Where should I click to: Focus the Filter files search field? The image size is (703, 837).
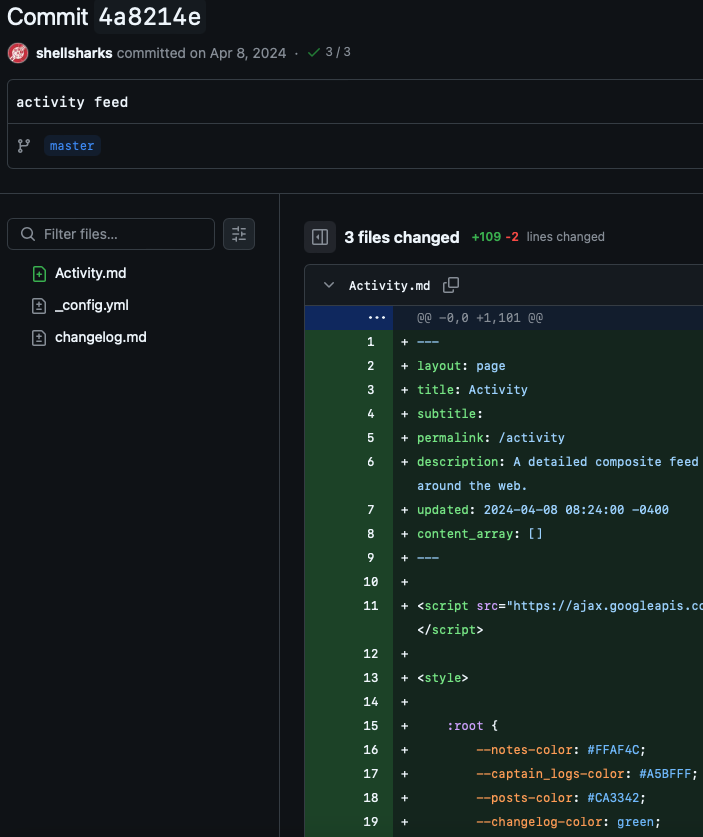point(111,234)
